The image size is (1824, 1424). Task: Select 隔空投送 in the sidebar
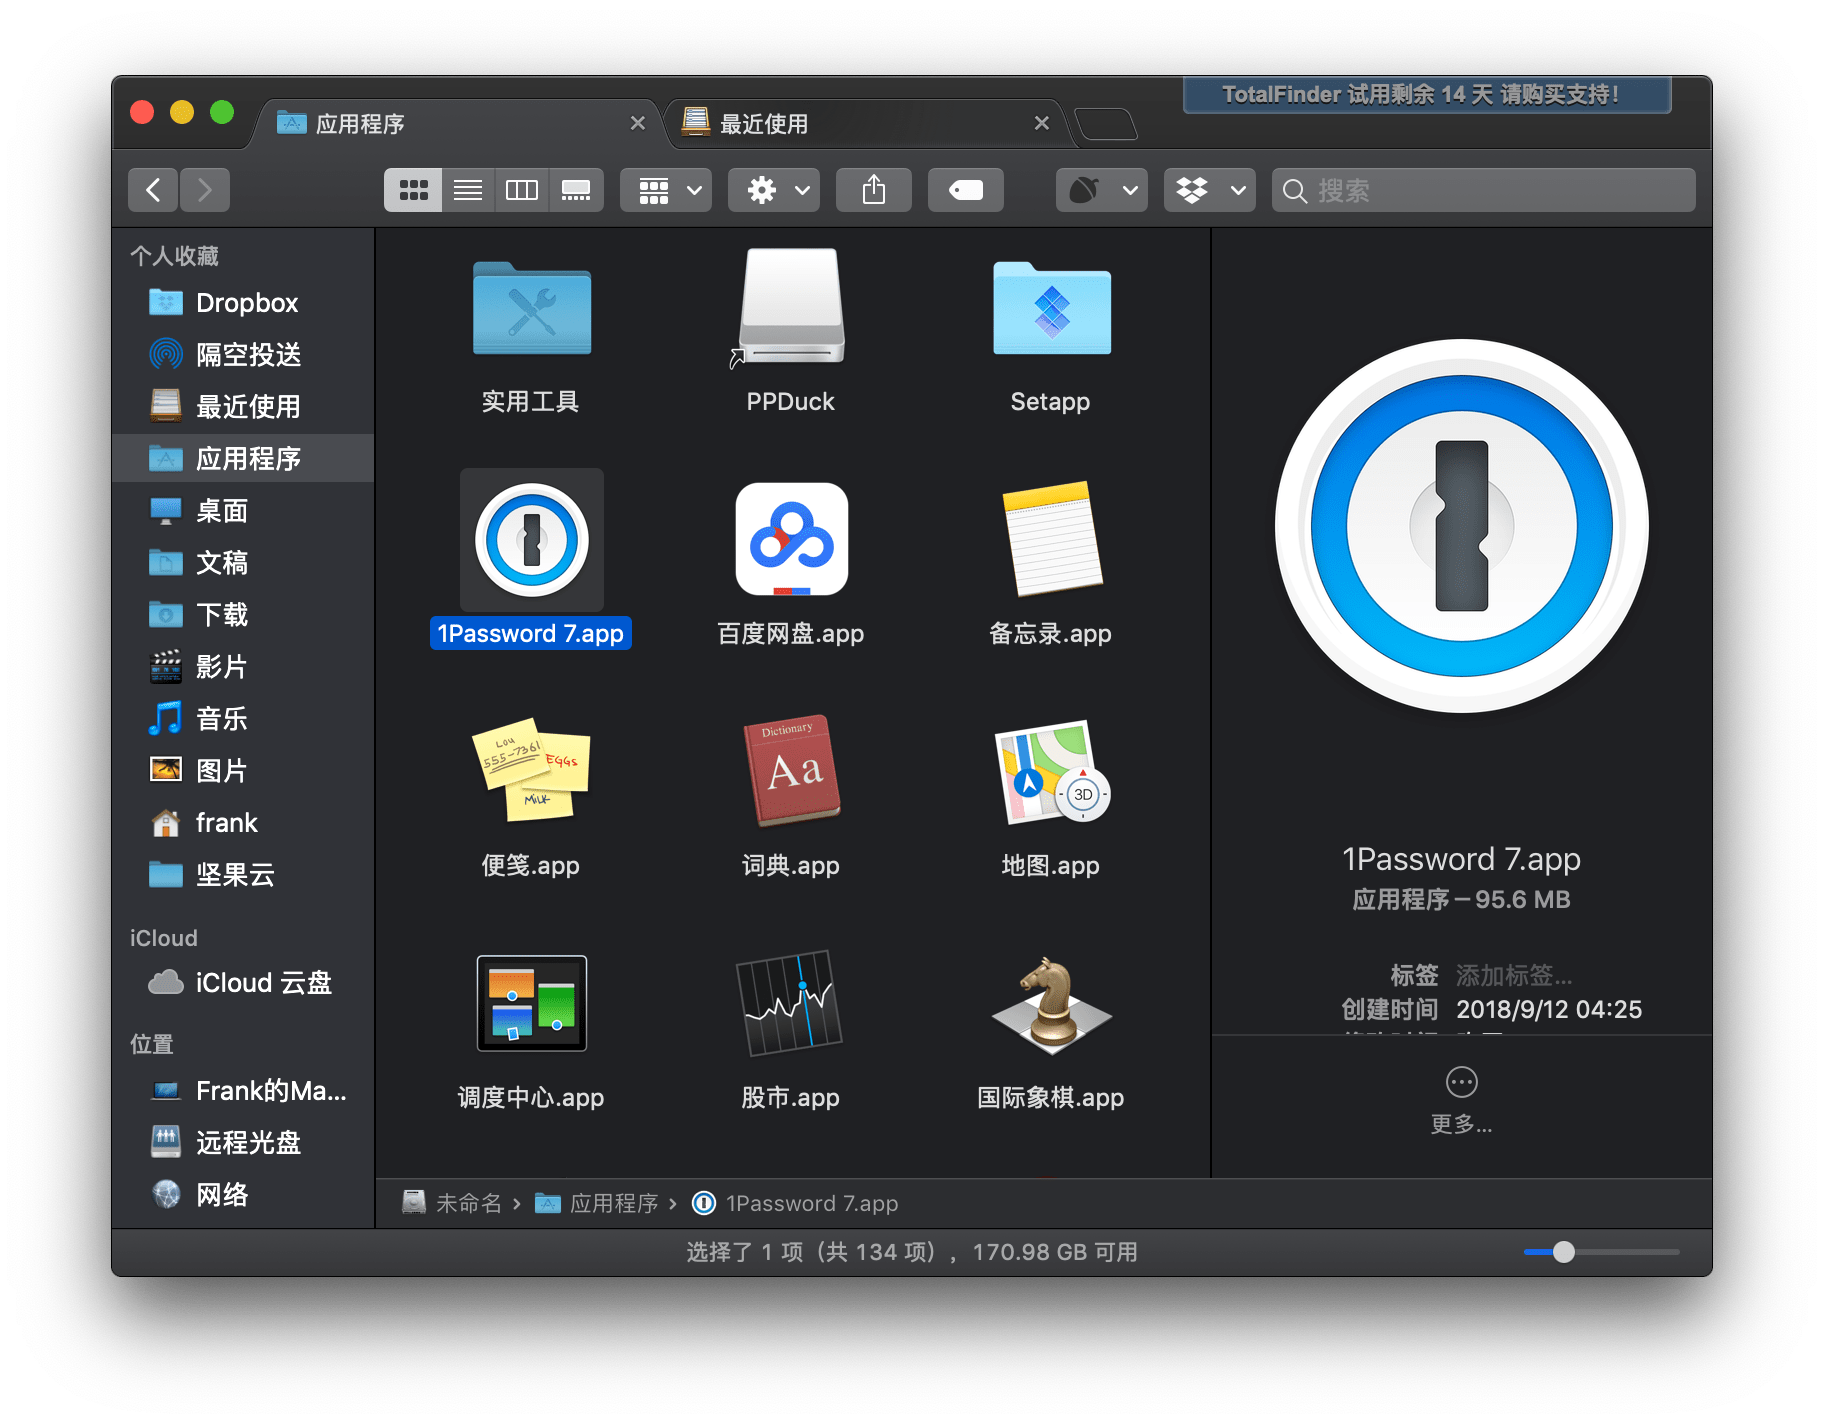coord(244,354)
